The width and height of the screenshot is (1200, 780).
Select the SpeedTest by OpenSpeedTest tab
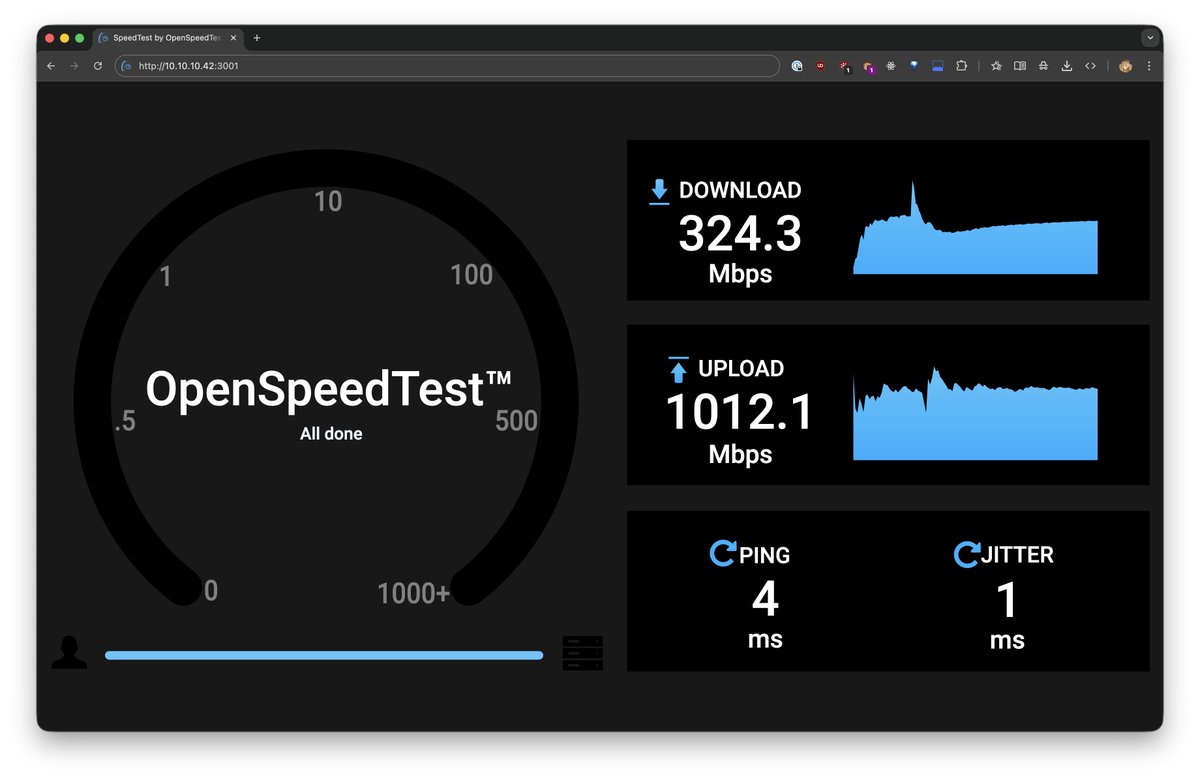(x=167, y=38)
